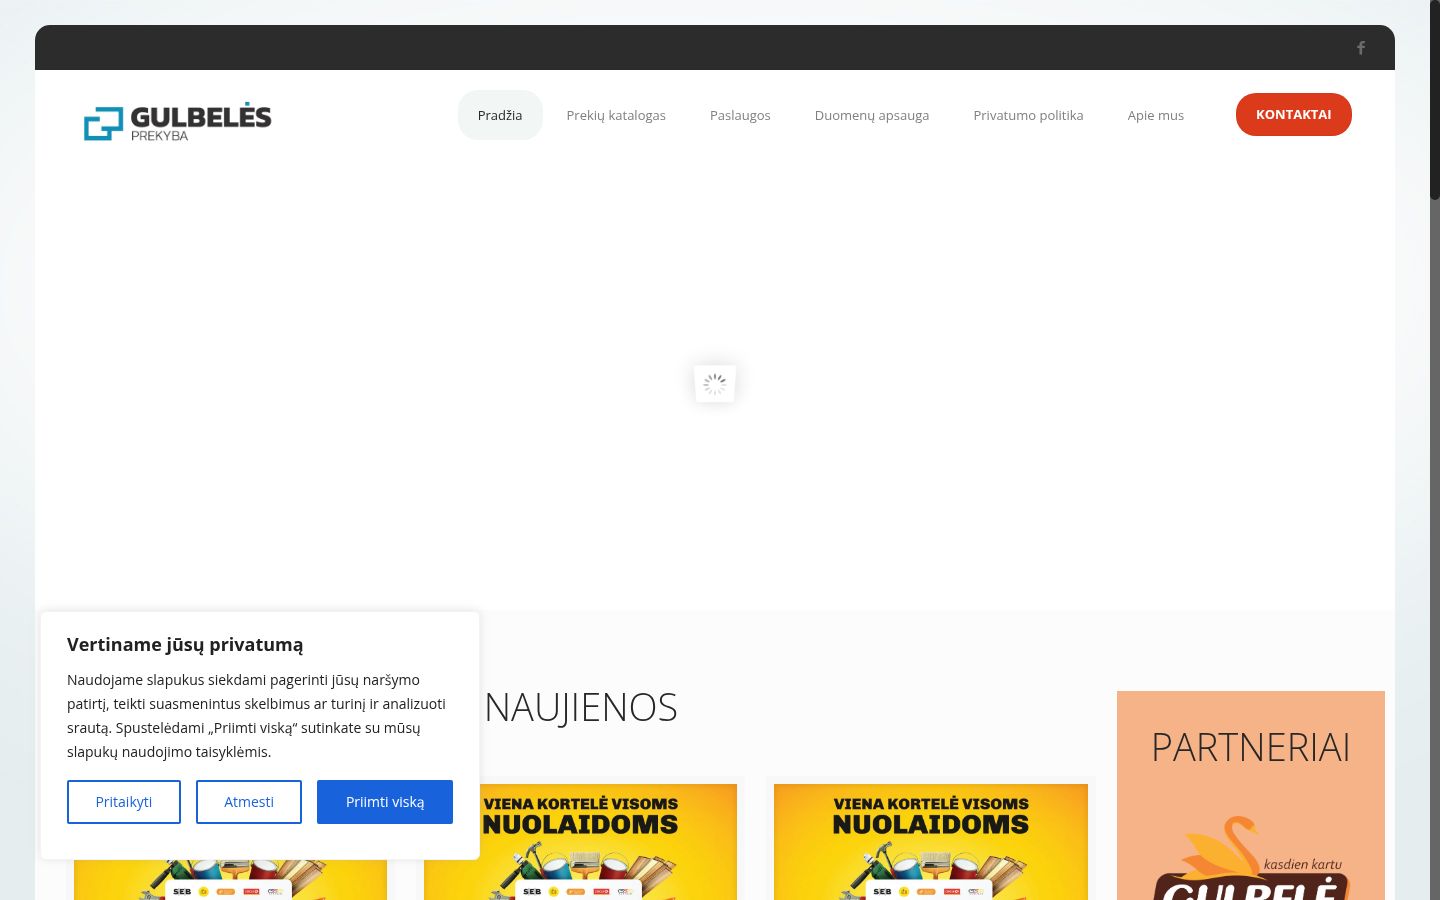The width and height of the screenshot is (1440, 900).
Task: Reject cookies with Atmesti button
Action: point(249,802)
